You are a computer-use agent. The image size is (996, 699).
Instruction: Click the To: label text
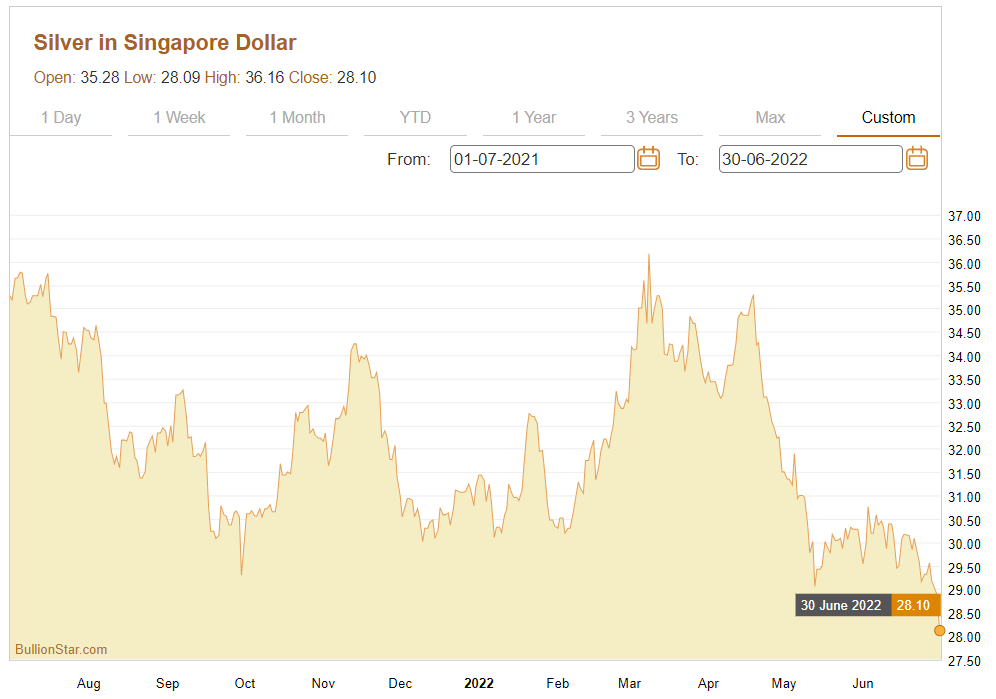tap(688, 159)
